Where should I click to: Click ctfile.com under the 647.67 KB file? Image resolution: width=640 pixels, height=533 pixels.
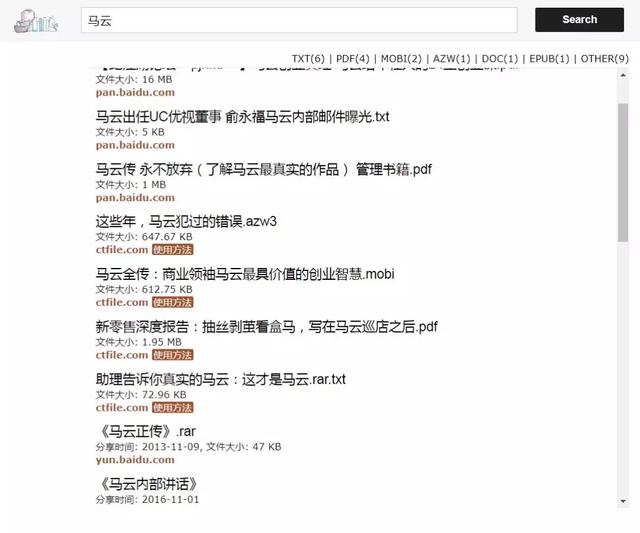[122, 250]
